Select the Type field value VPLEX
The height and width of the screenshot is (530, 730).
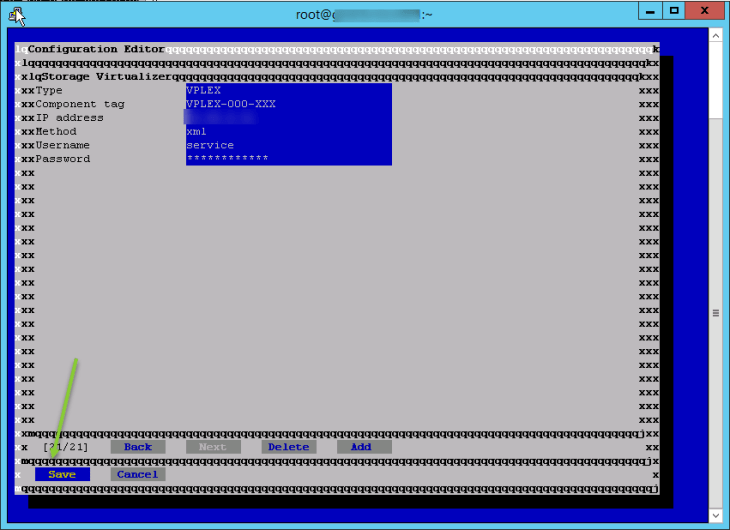tap(289, 90)
